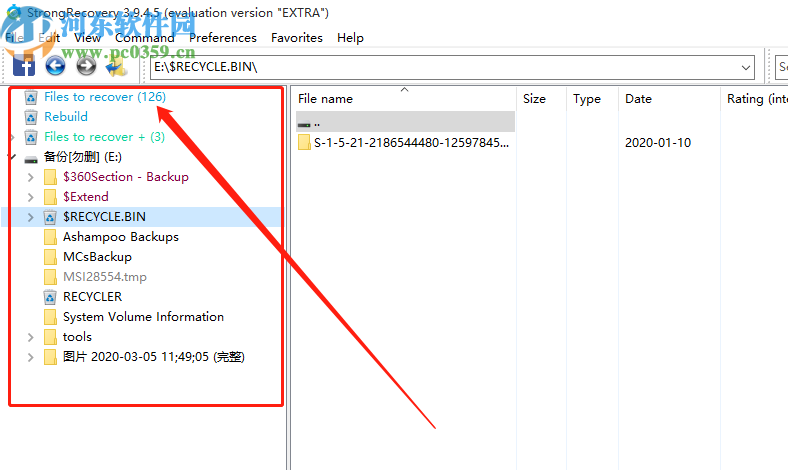This screenshot has height=470, width=788.
Task: Click the recycle bin icon of RECYCLER
Action: click(50, 297)
